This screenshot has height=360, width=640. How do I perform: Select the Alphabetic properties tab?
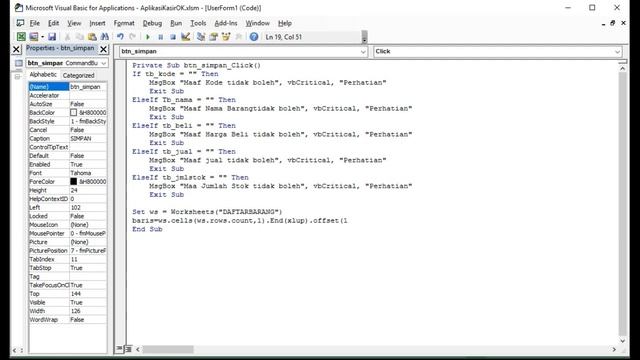pyautogui.click(x=43, y=75)
